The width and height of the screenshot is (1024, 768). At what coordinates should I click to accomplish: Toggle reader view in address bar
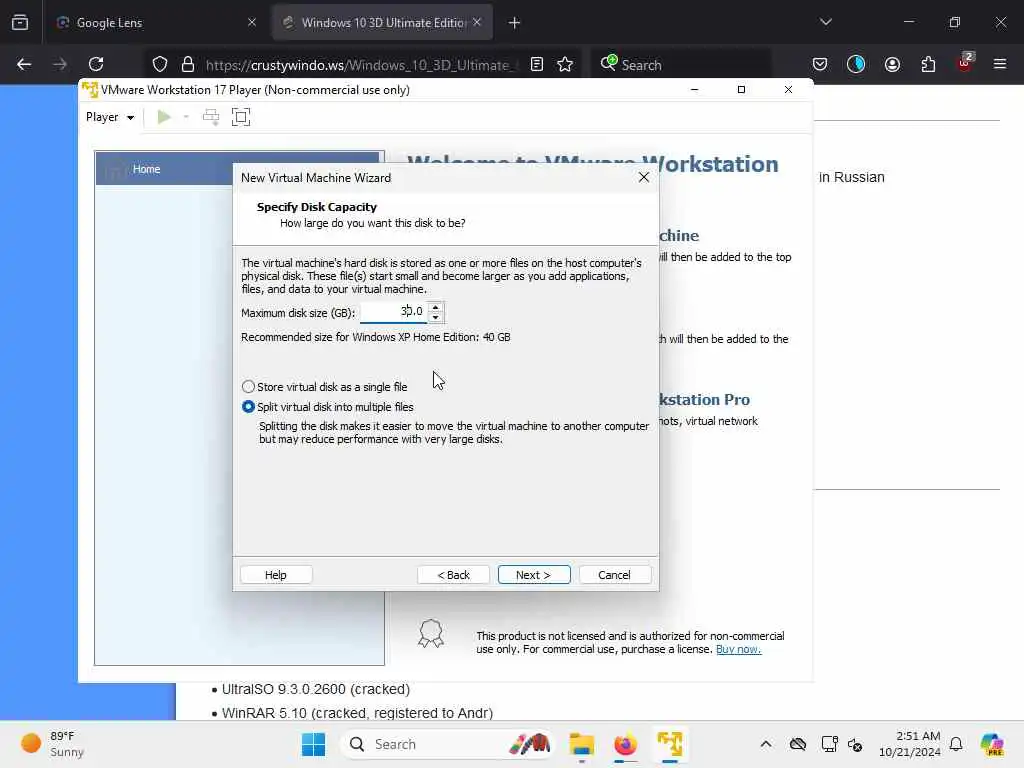(x=537, y=65)
